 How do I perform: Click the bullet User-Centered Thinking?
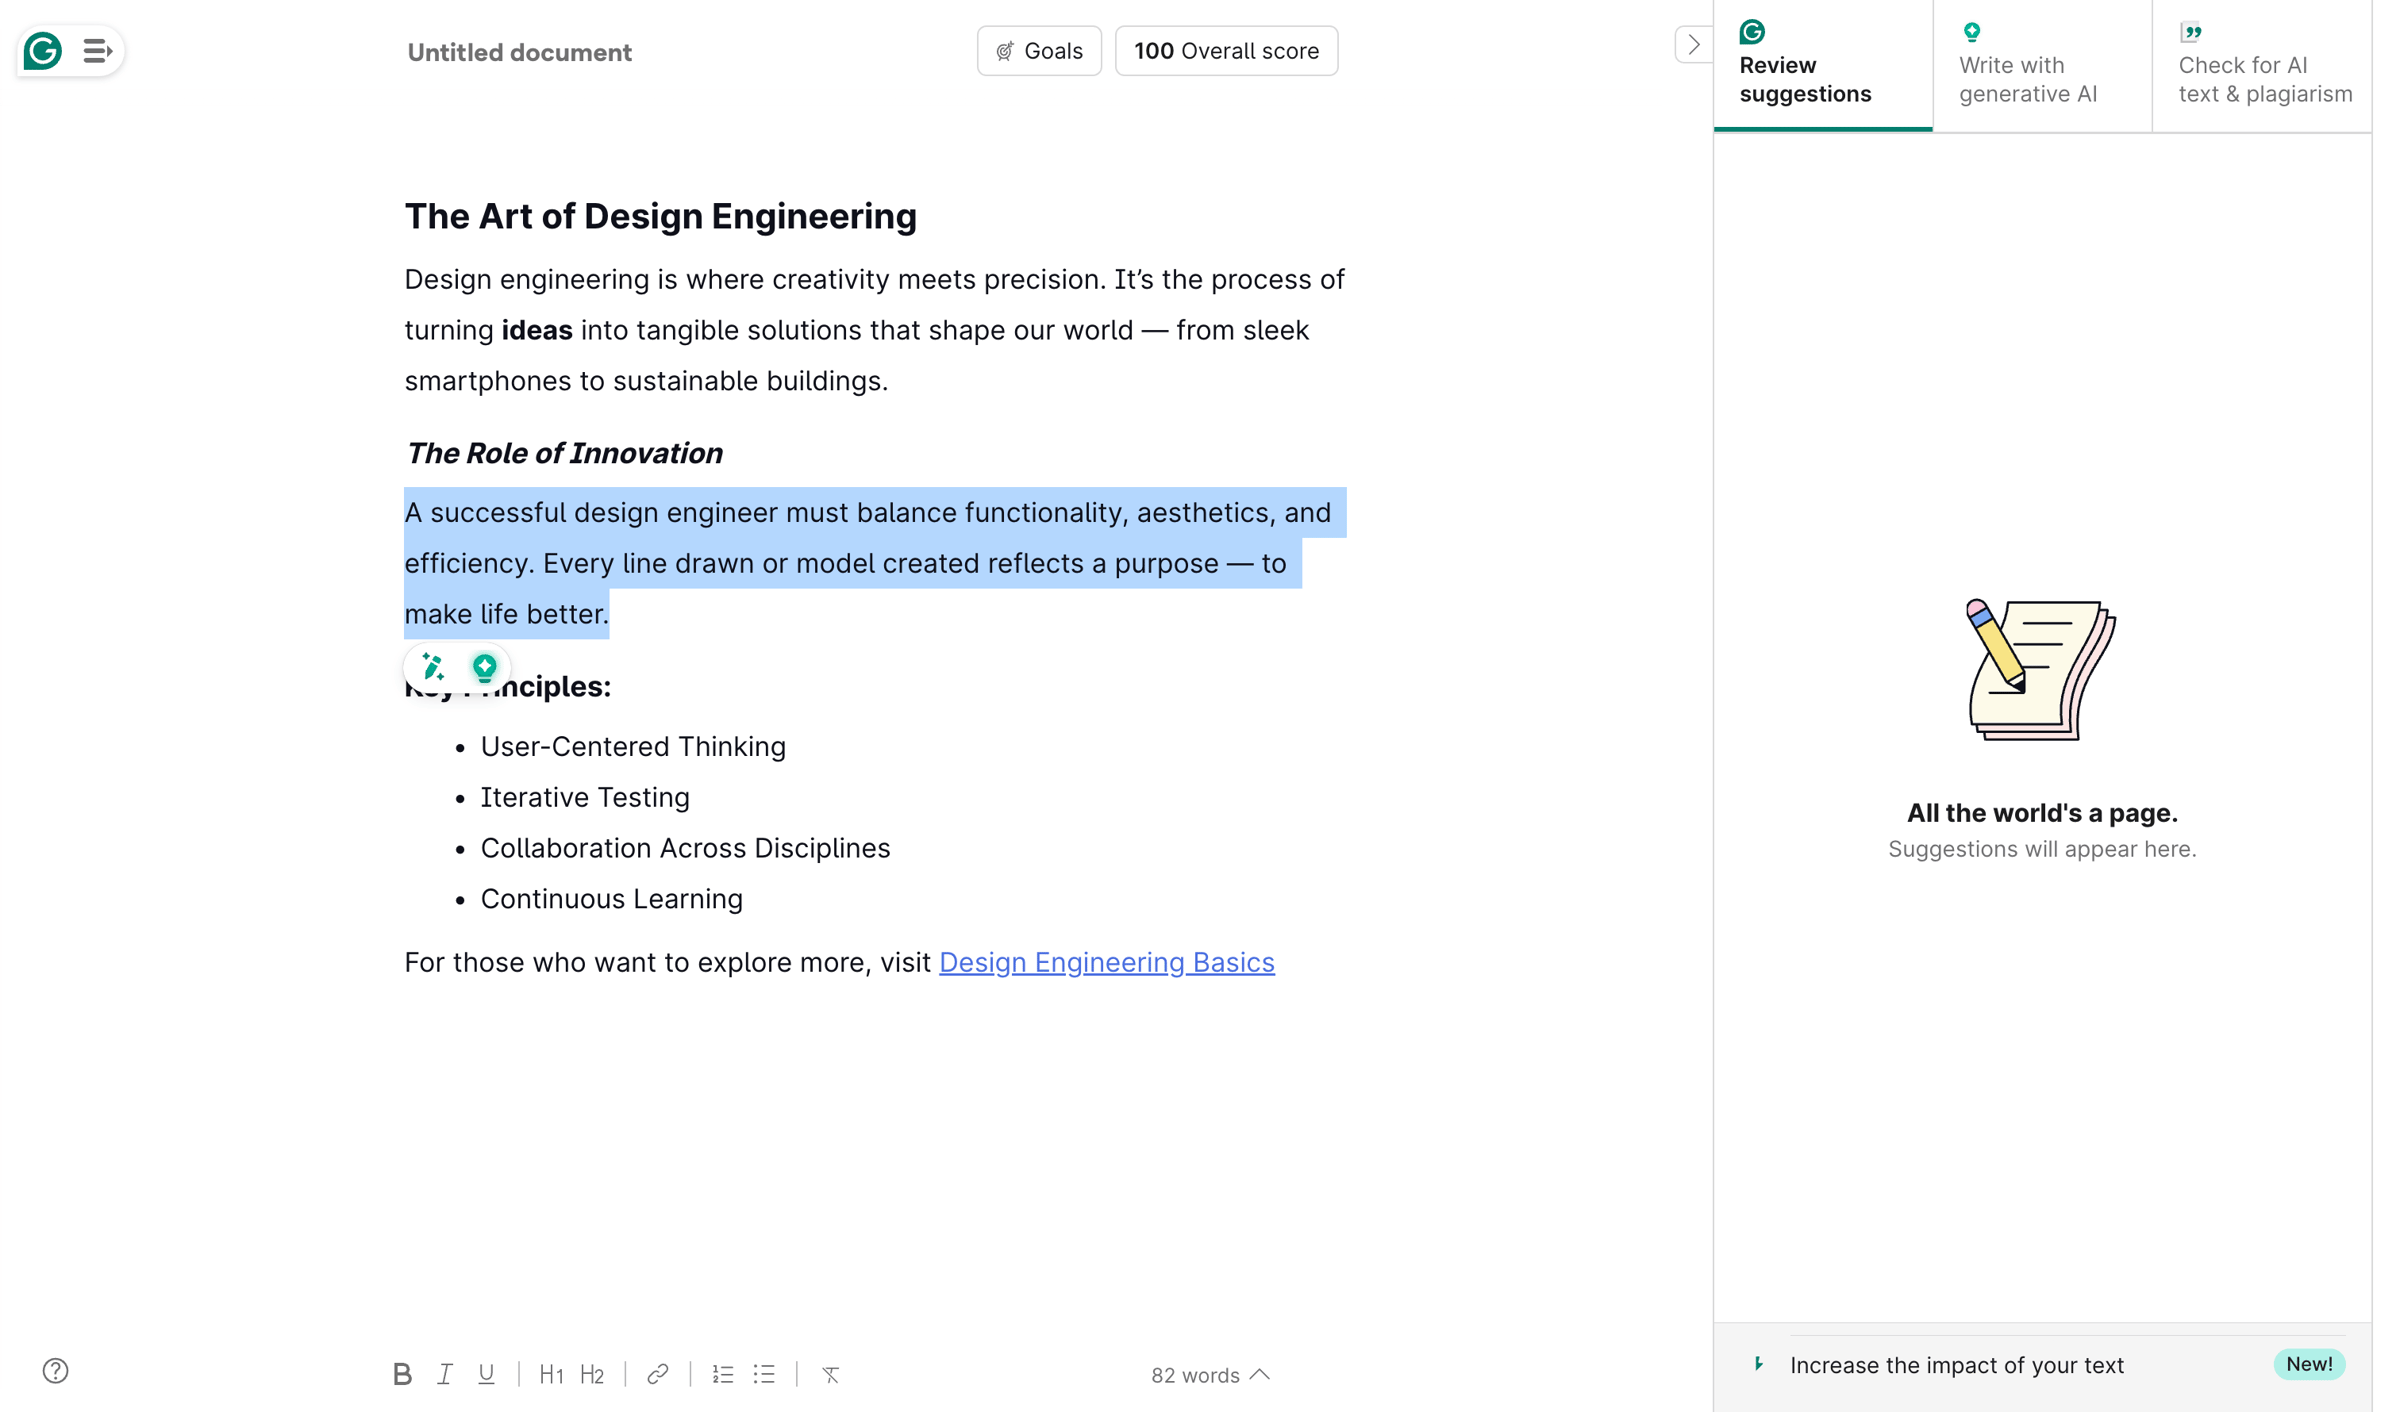click(x=633, y=747)
